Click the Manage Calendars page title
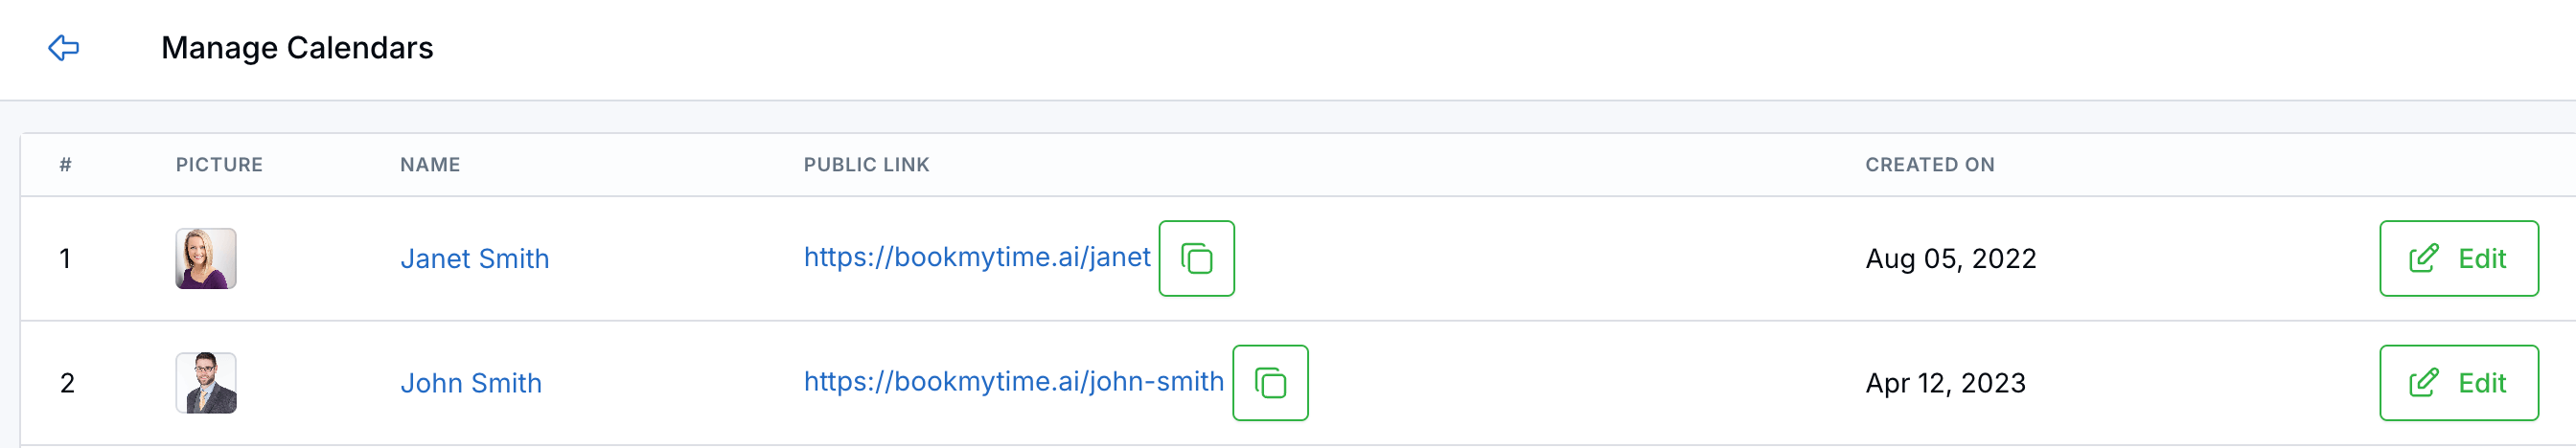This screenshot has width=2576, height=448. click(297, 48)
